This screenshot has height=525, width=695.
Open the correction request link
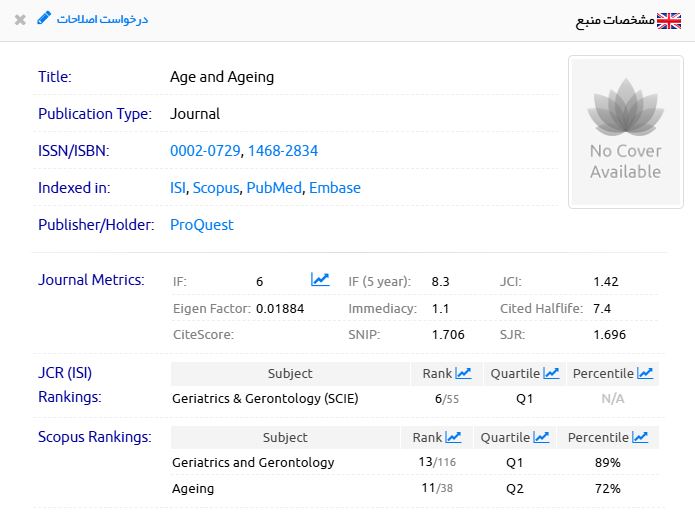pyautogui.click(x=102, y=20)
